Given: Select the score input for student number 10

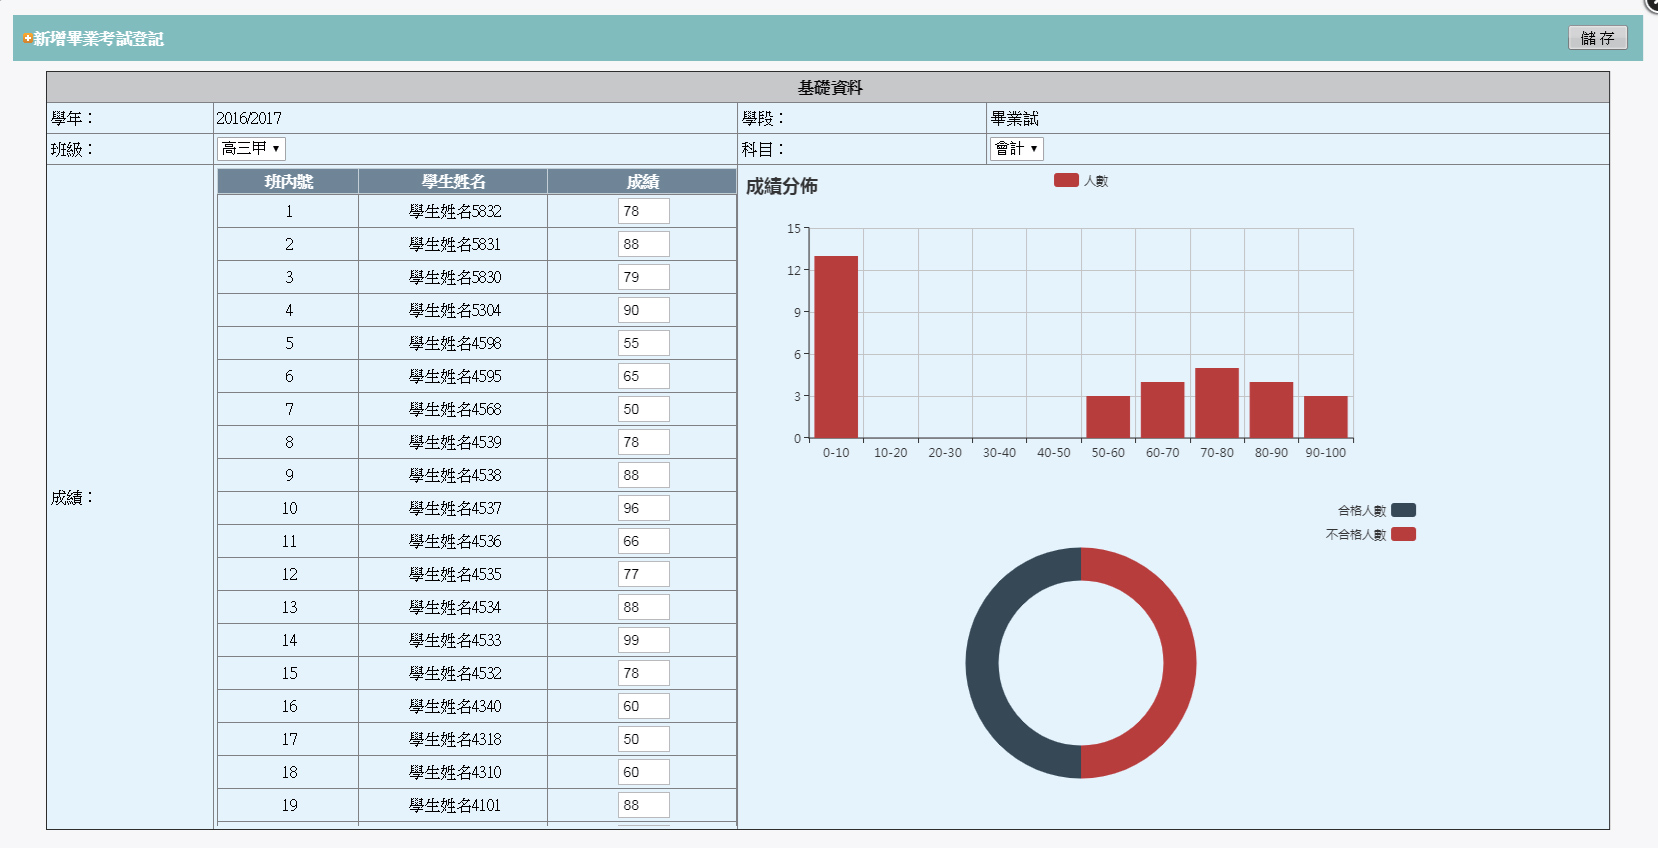Looking at the screenshot, I should (x=643, y=508).
